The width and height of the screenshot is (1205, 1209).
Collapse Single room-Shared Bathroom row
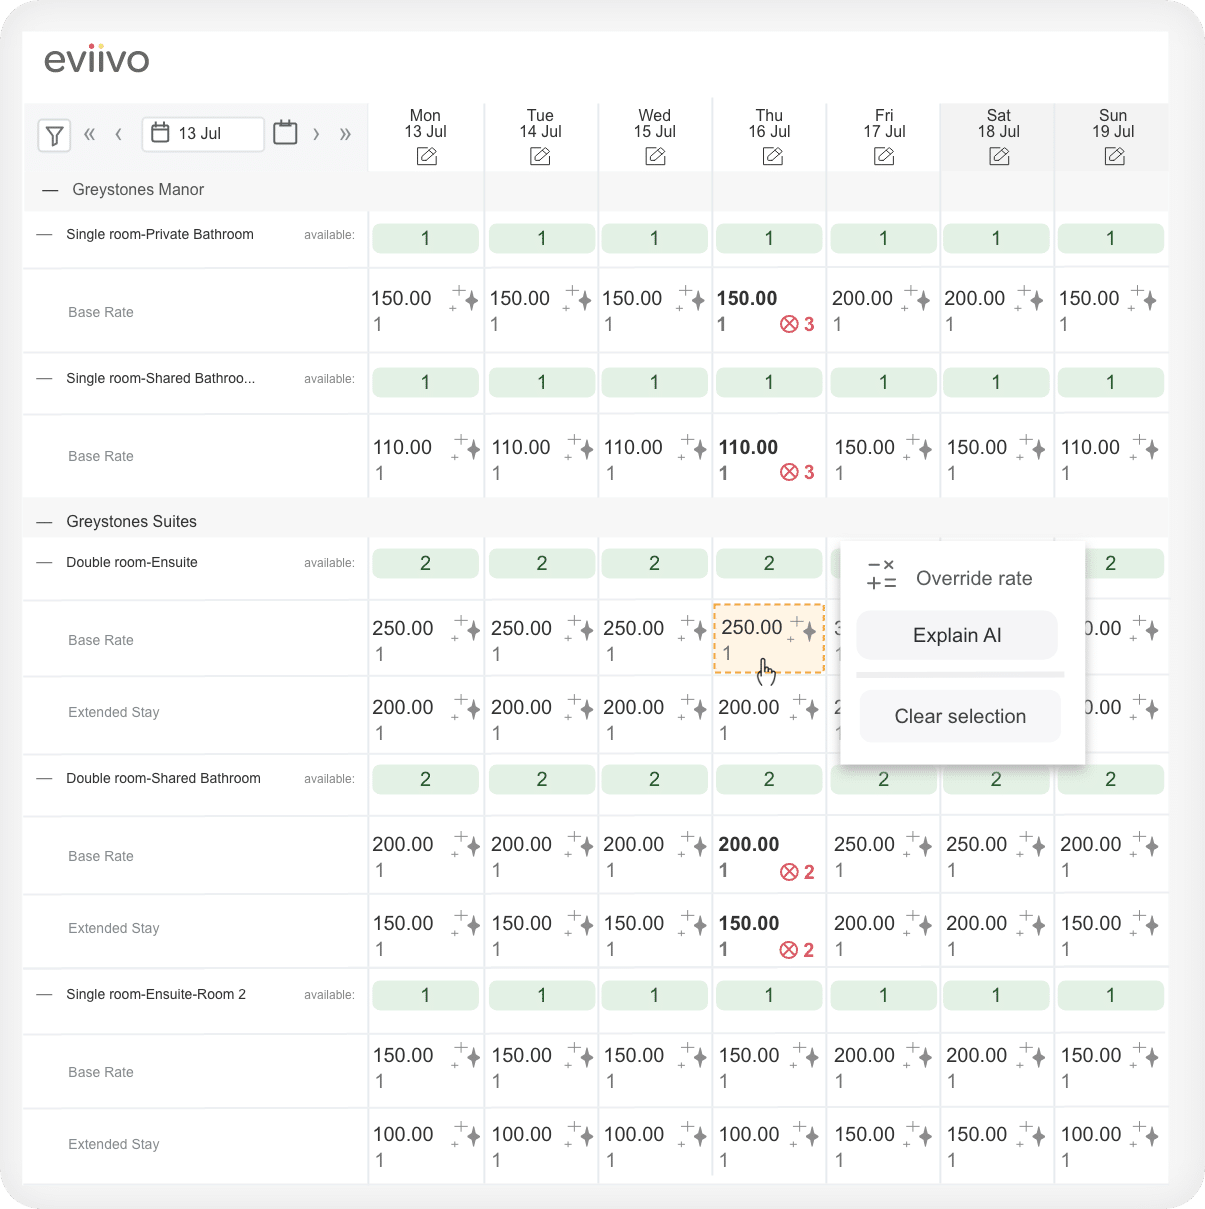(x=44, y=379)
